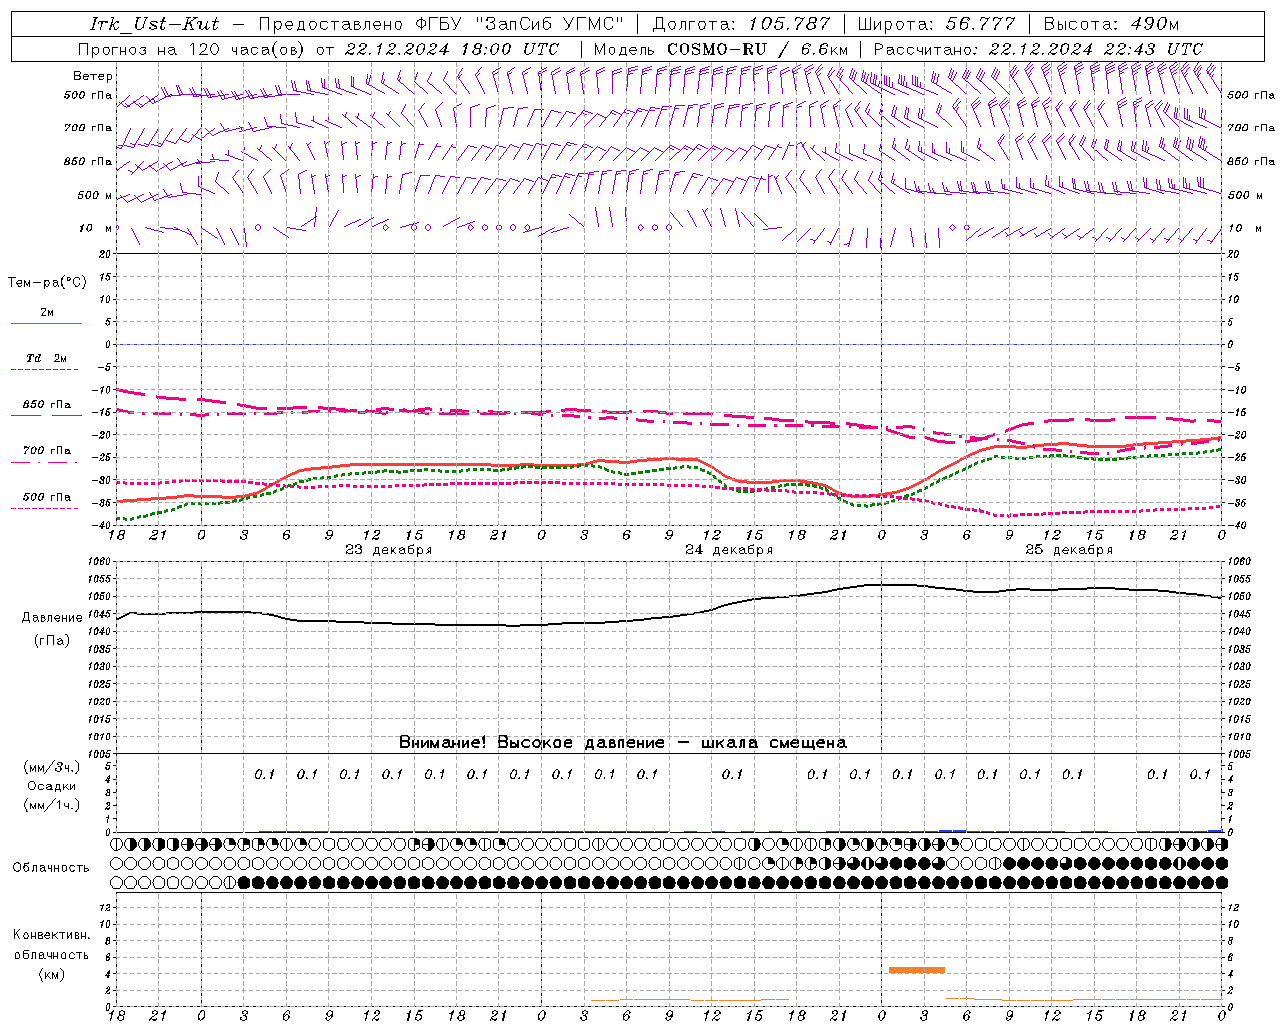Click the 25 декабря date label
The width and height of the screenshot is (1280, 1024).
(1069, 550)
